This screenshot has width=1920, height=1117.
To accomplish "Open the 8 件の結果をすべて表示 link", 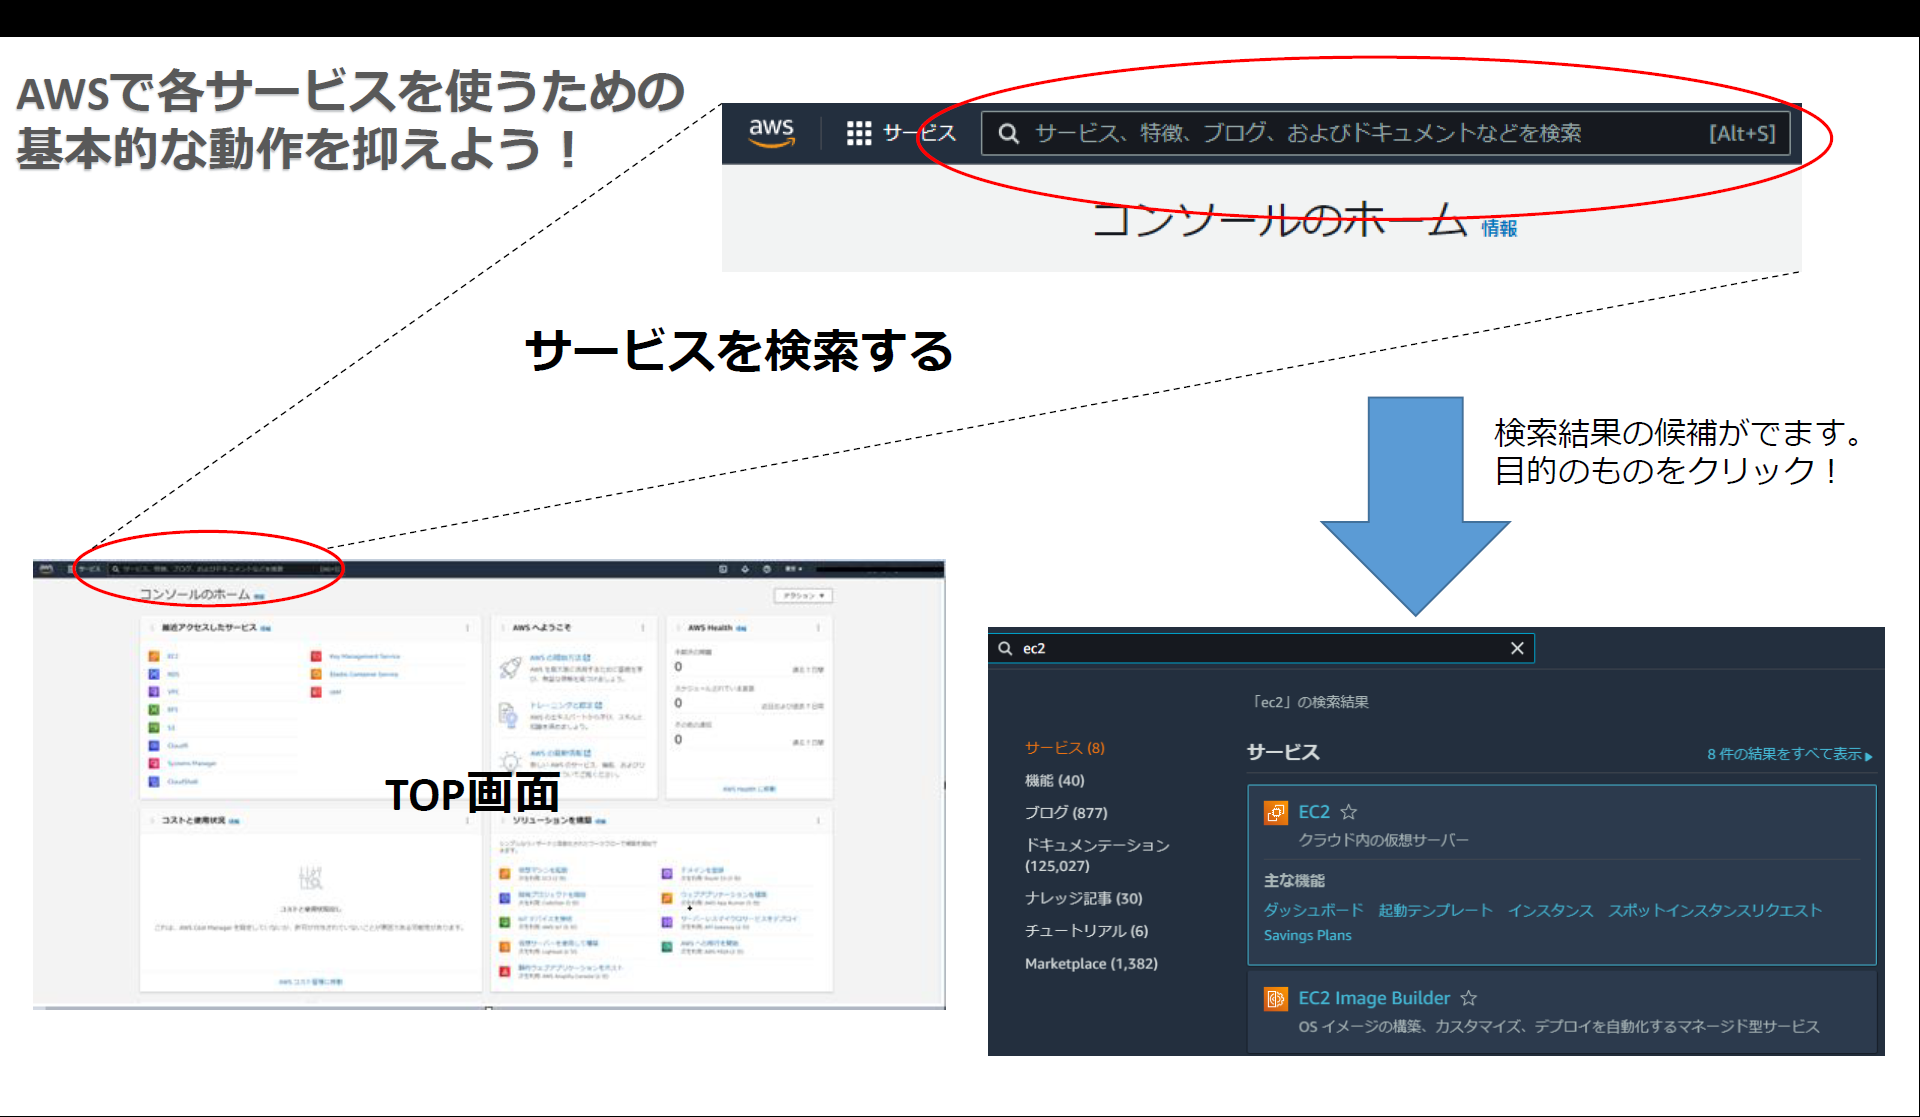I will point(1789,754).
